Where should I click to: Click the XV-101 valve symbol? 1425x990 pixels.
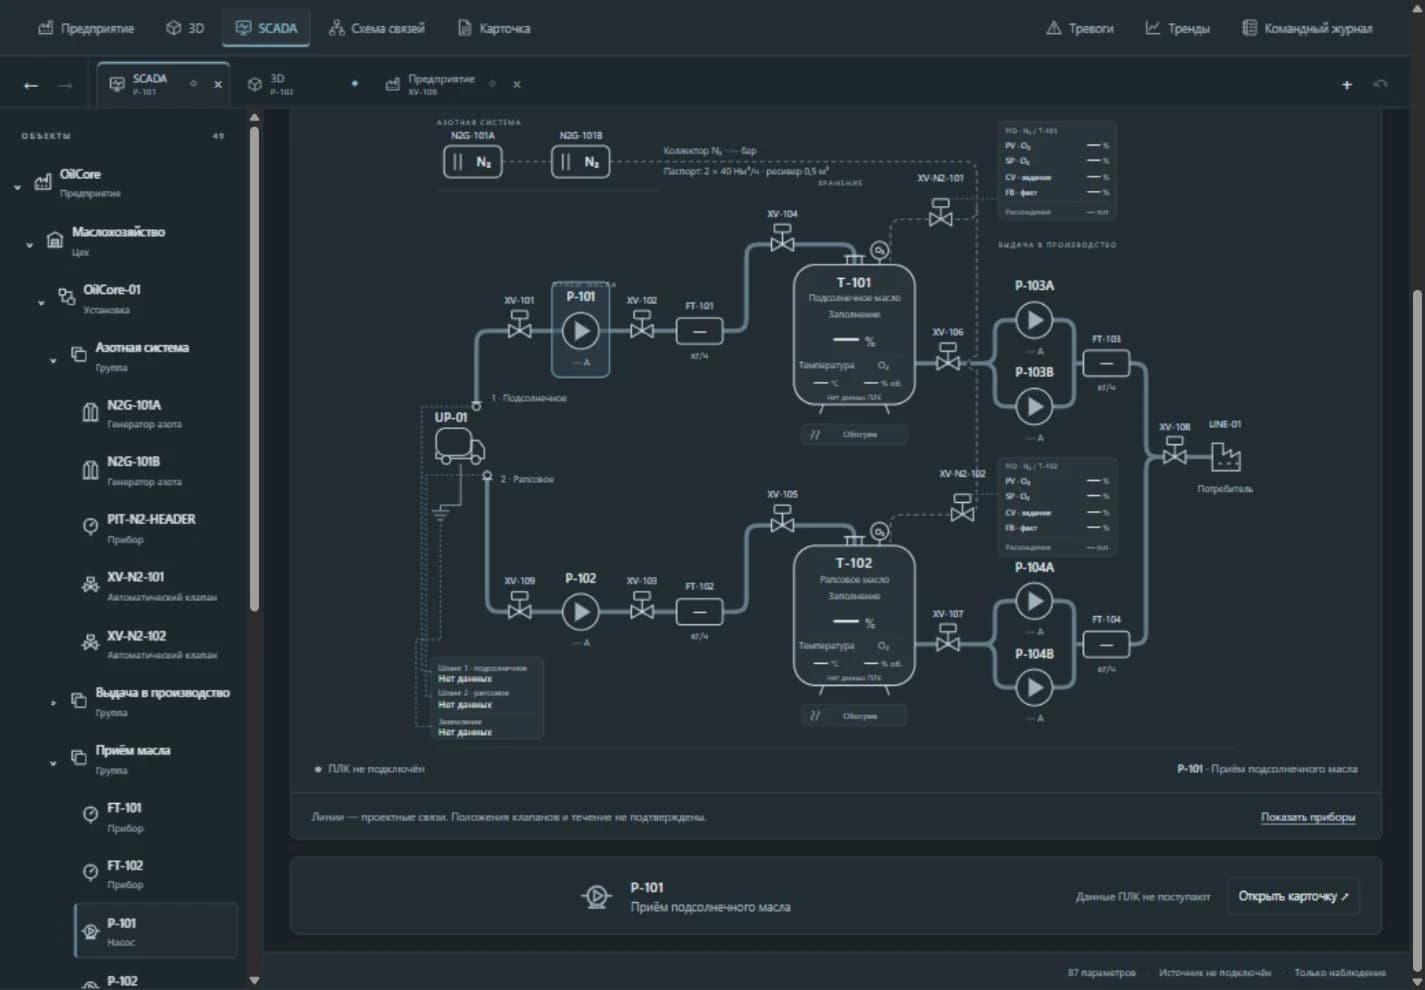pyautogui.click(x=519, y=325)
